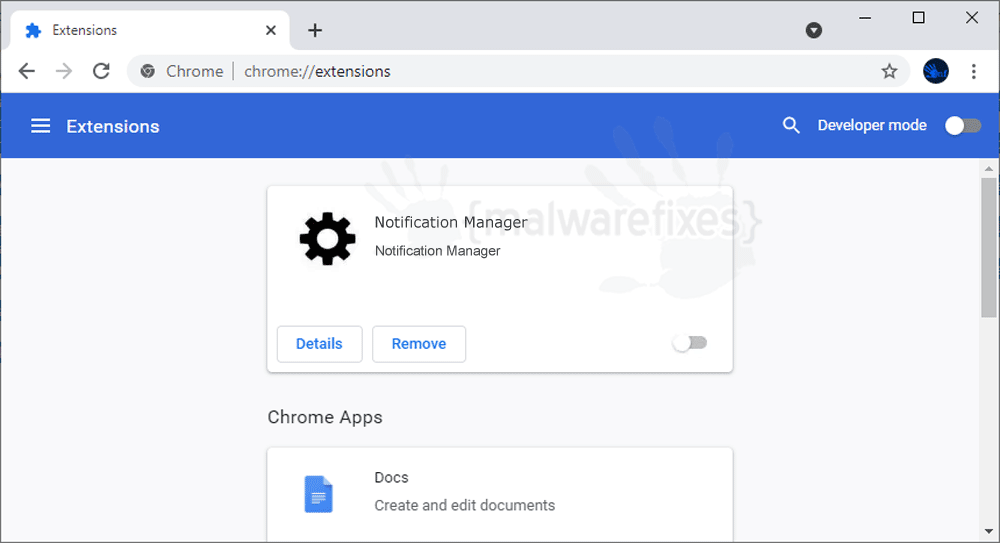Viewport: 1000px width, 543px height.
Task: Close the Chrome window
Action: point(971,18)
